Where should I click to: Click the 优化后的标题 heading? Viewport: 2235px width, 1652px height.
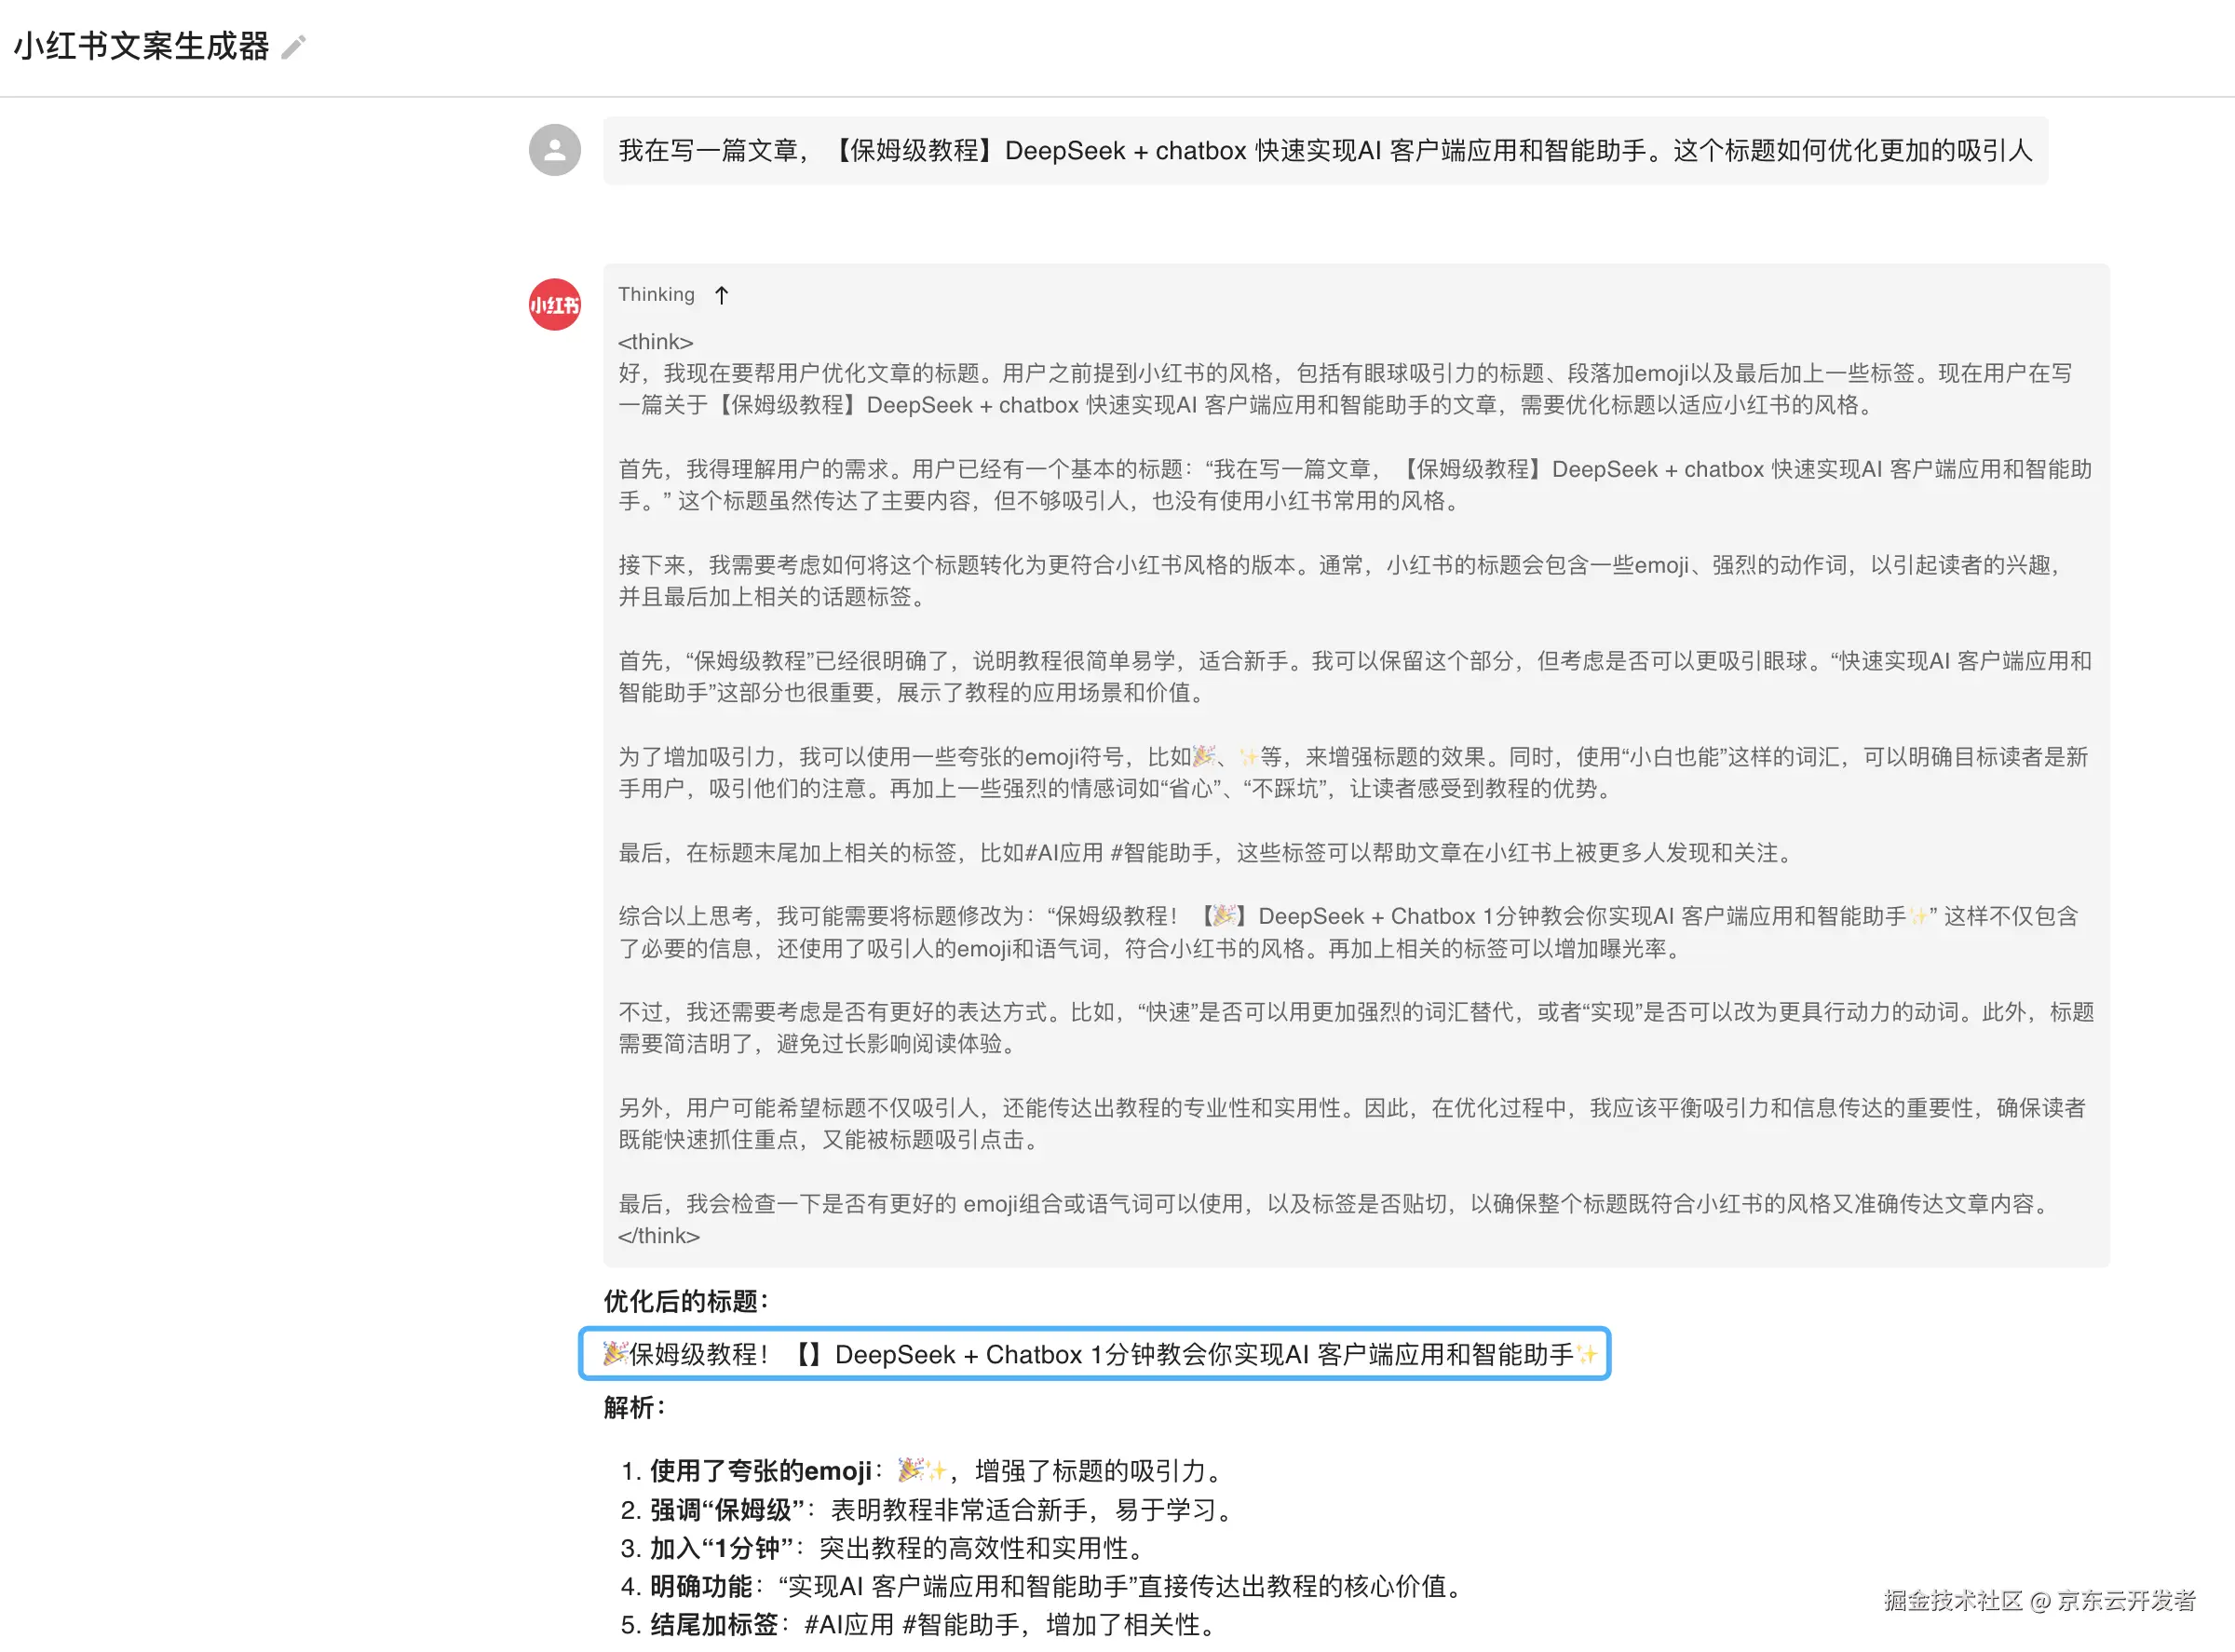(686, 1301)
